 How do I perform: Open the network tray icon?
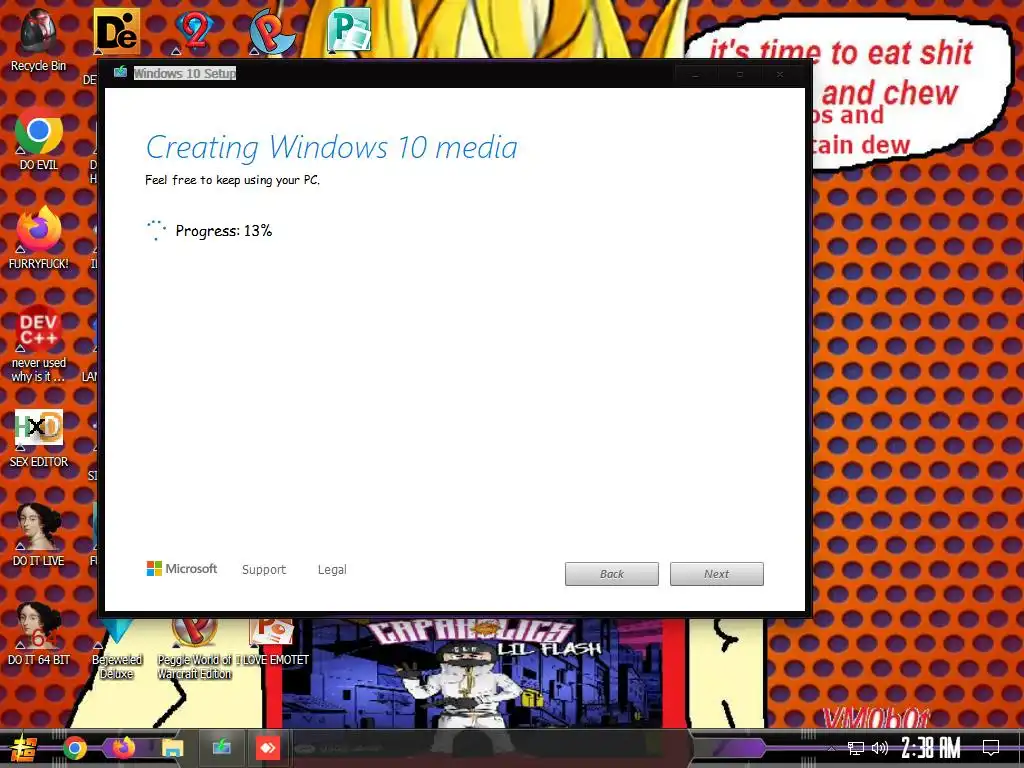(856, 748)
